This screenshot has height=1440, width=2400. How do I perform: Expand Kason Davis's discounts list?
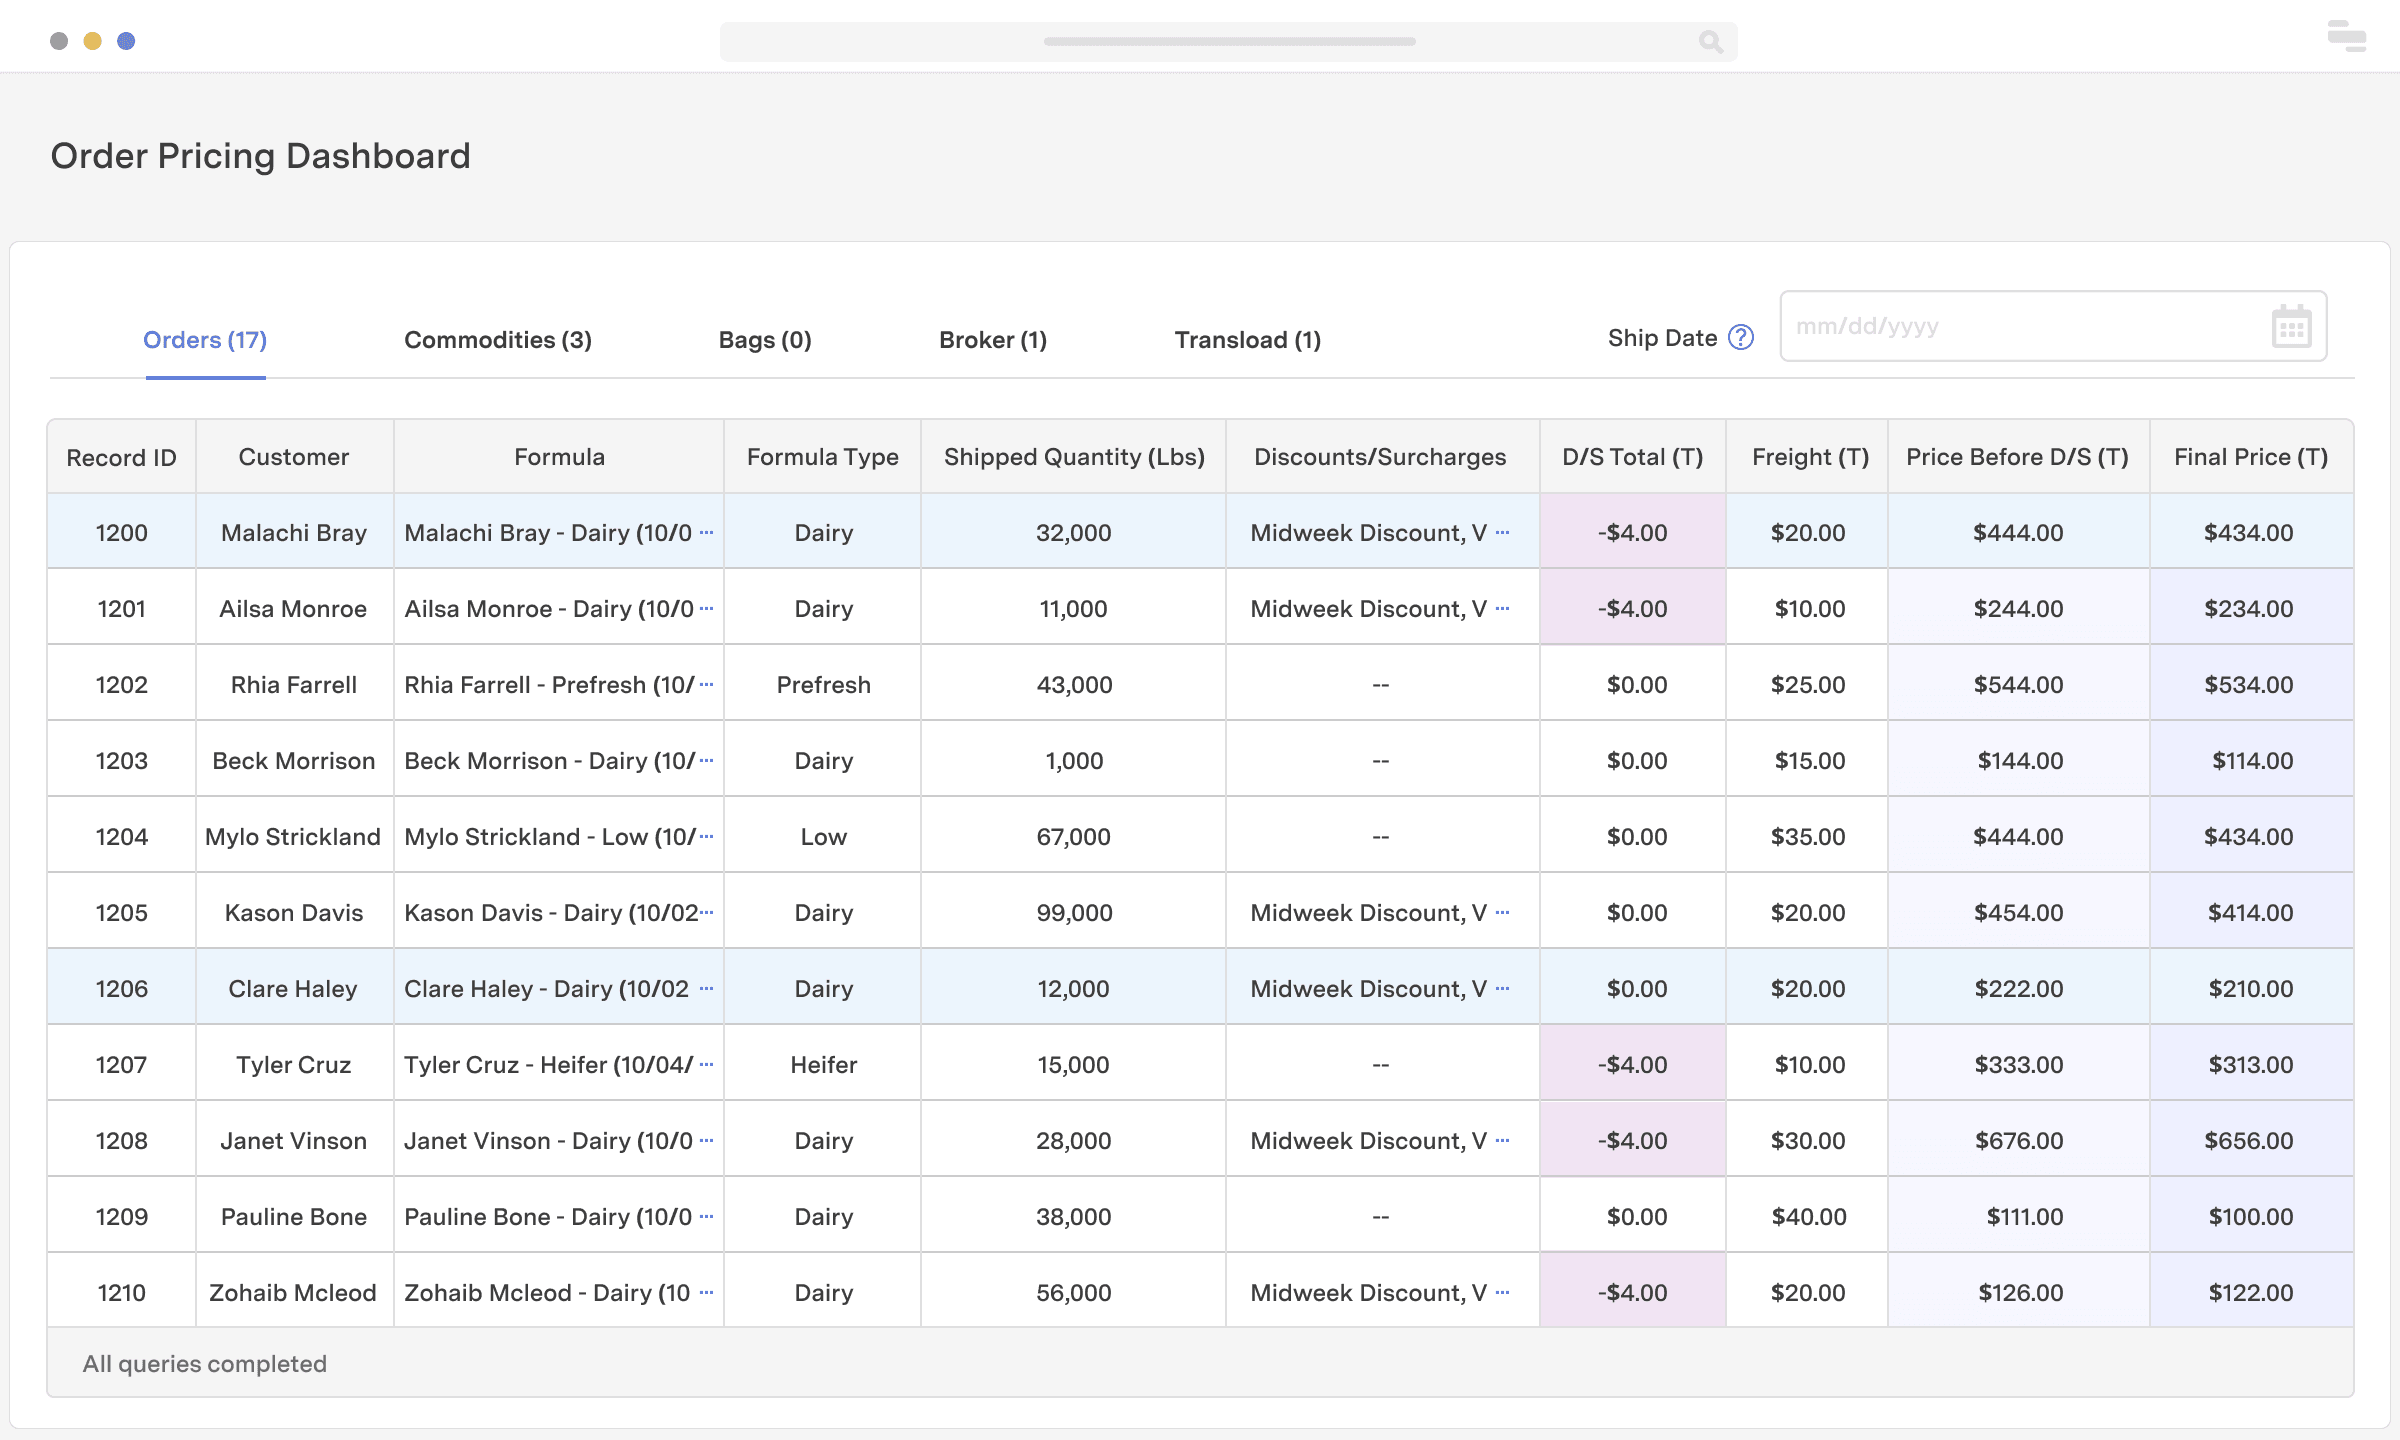coord(1501,911)
